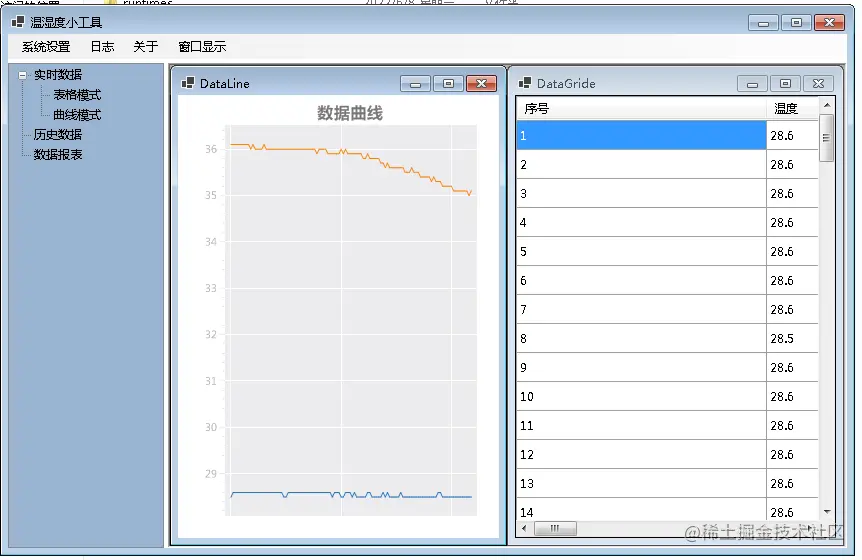This screenshot has height=560, width=862.
Task: Click the grid's vertical scrollbar up arrow
Action: 827,105
